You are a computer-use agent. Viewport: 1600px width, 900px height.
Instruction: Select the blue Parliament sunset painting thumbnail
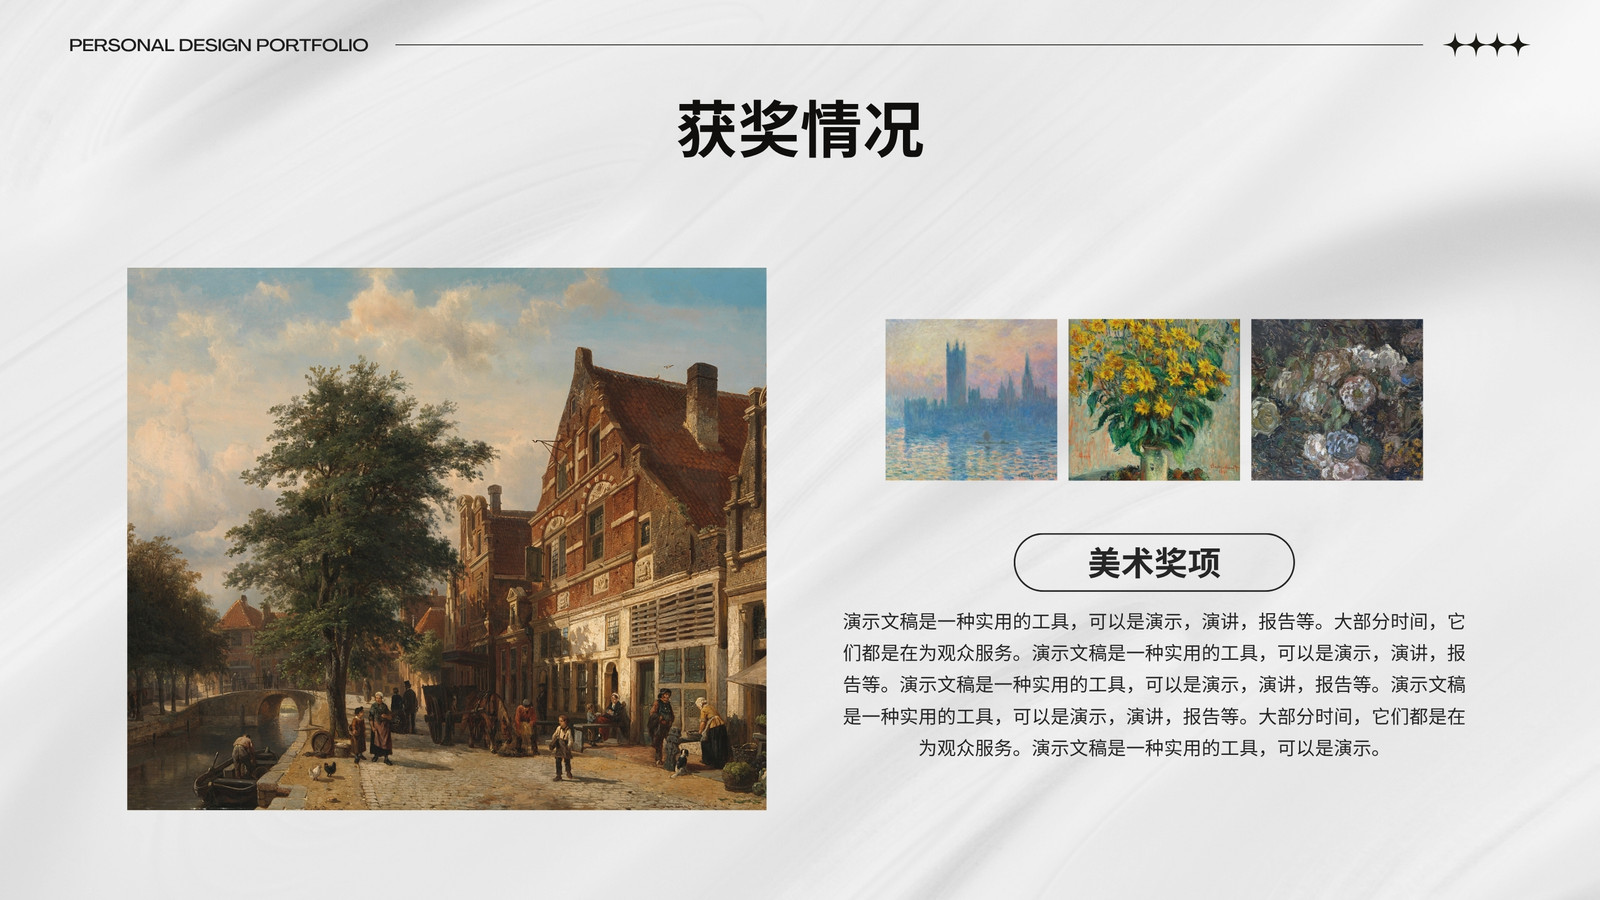pos(971,400)
